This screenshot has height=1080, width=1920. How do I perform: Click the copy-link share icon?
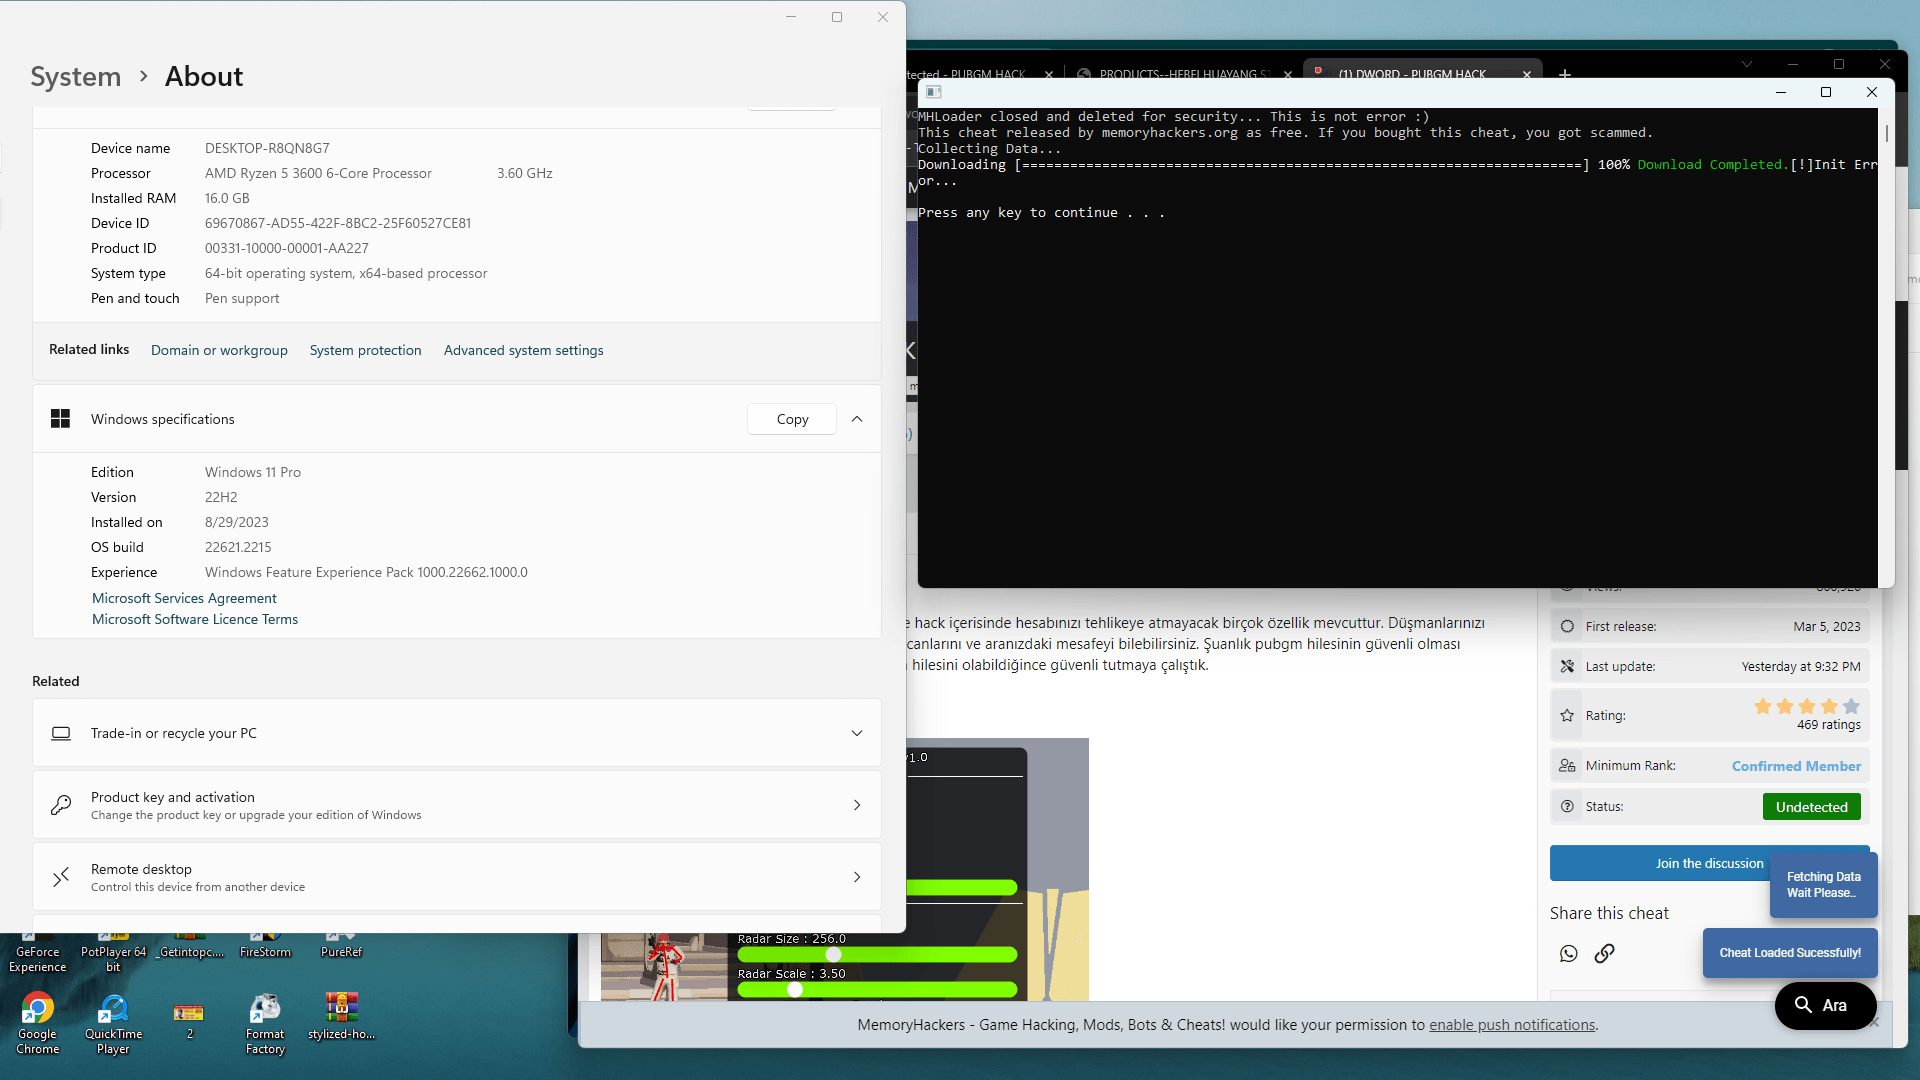pos(1604,953)
